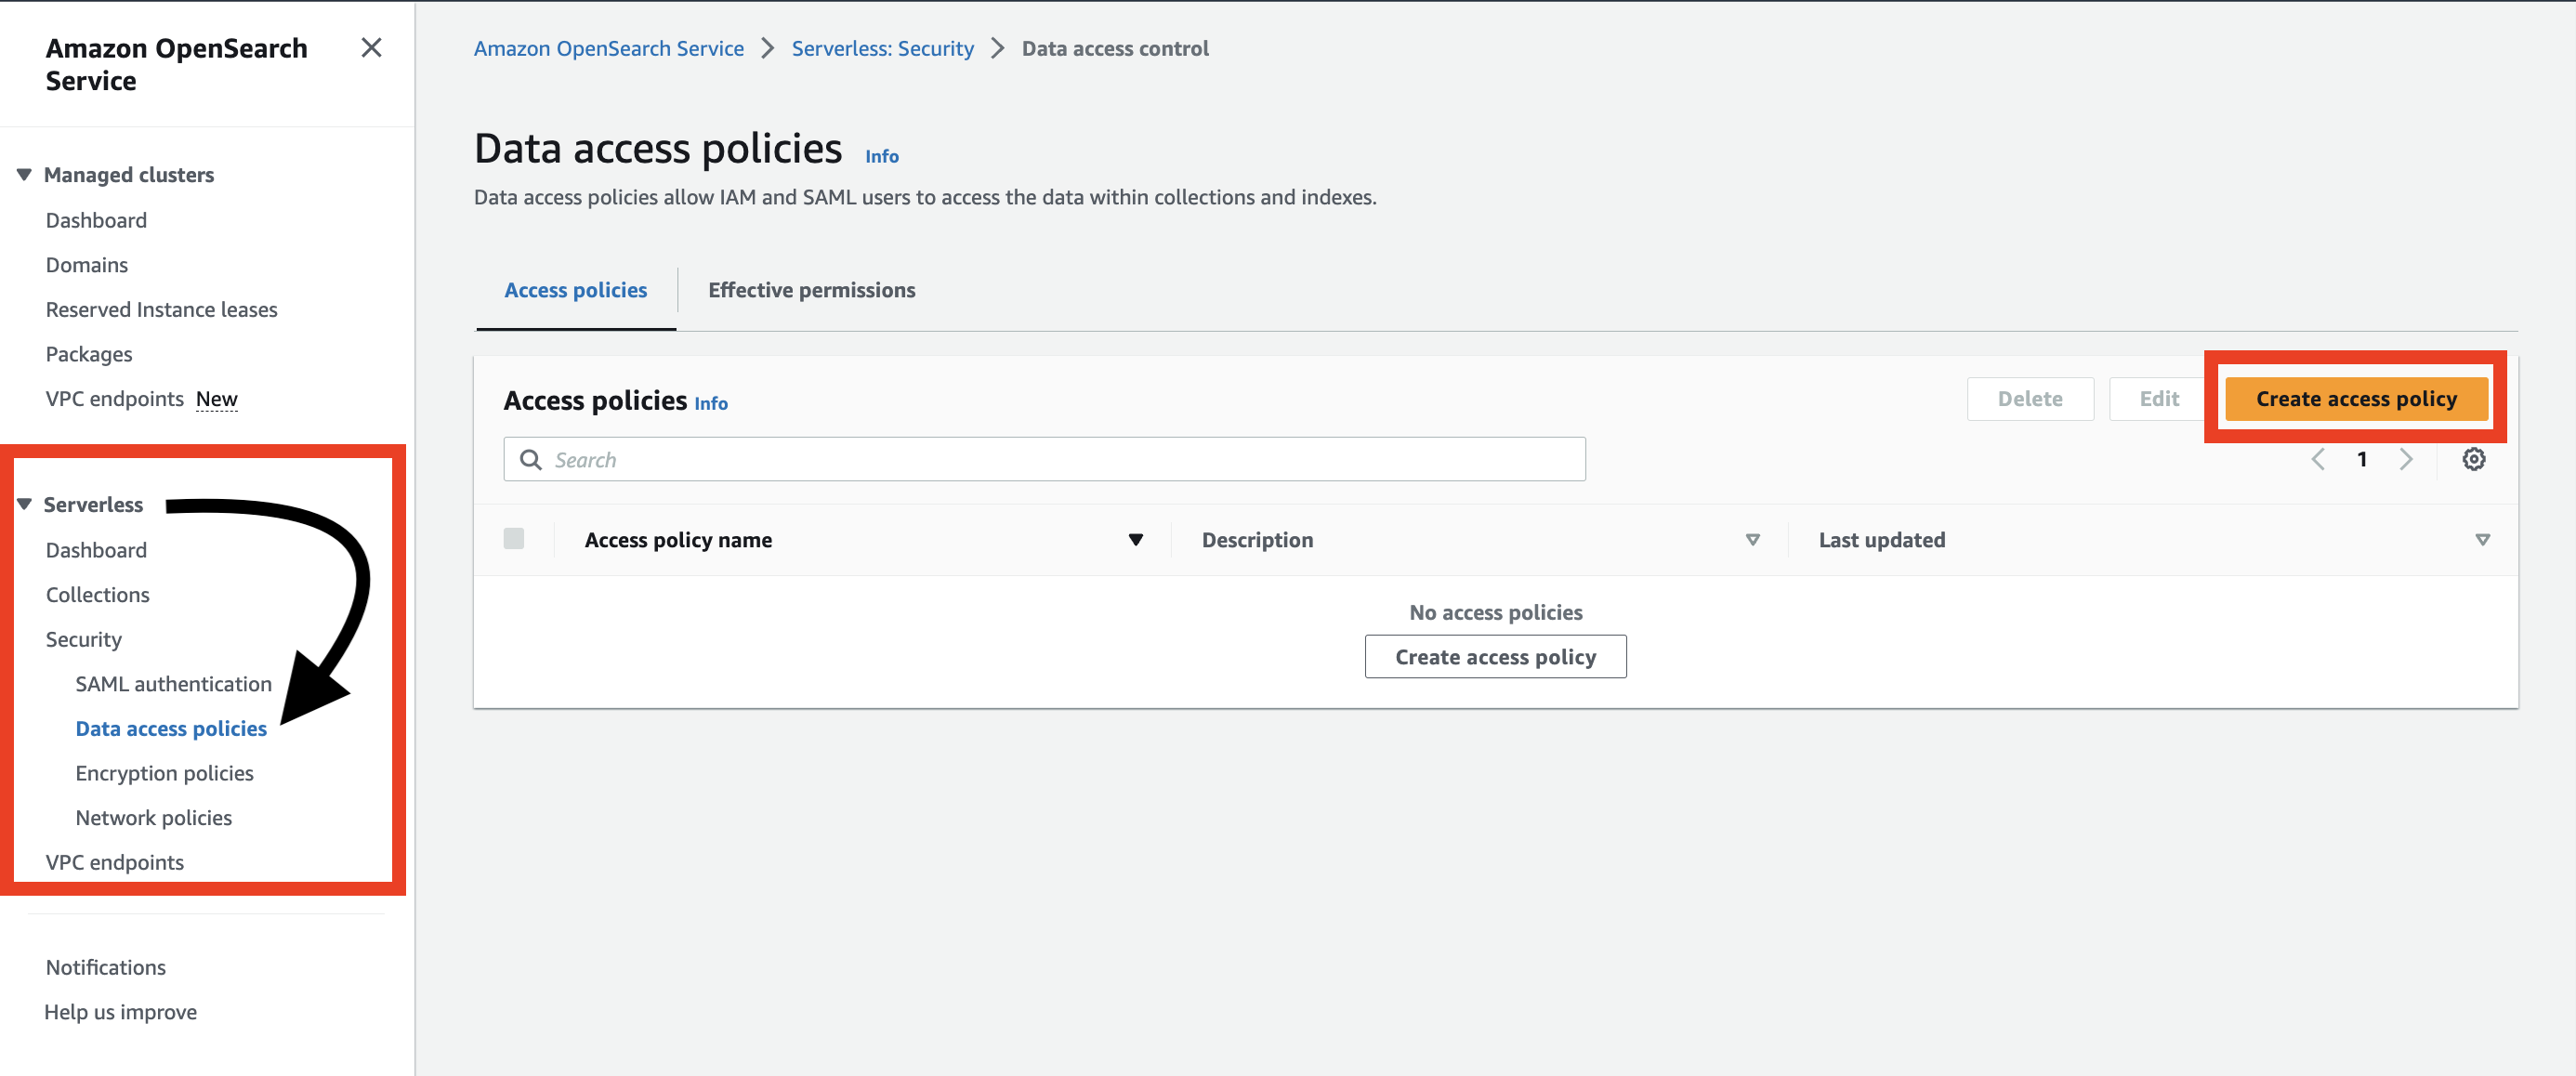Click Create access policy in empty table
Image resolution: width=2576 pixels, height=1076 pixels.
coord(1495,657)
